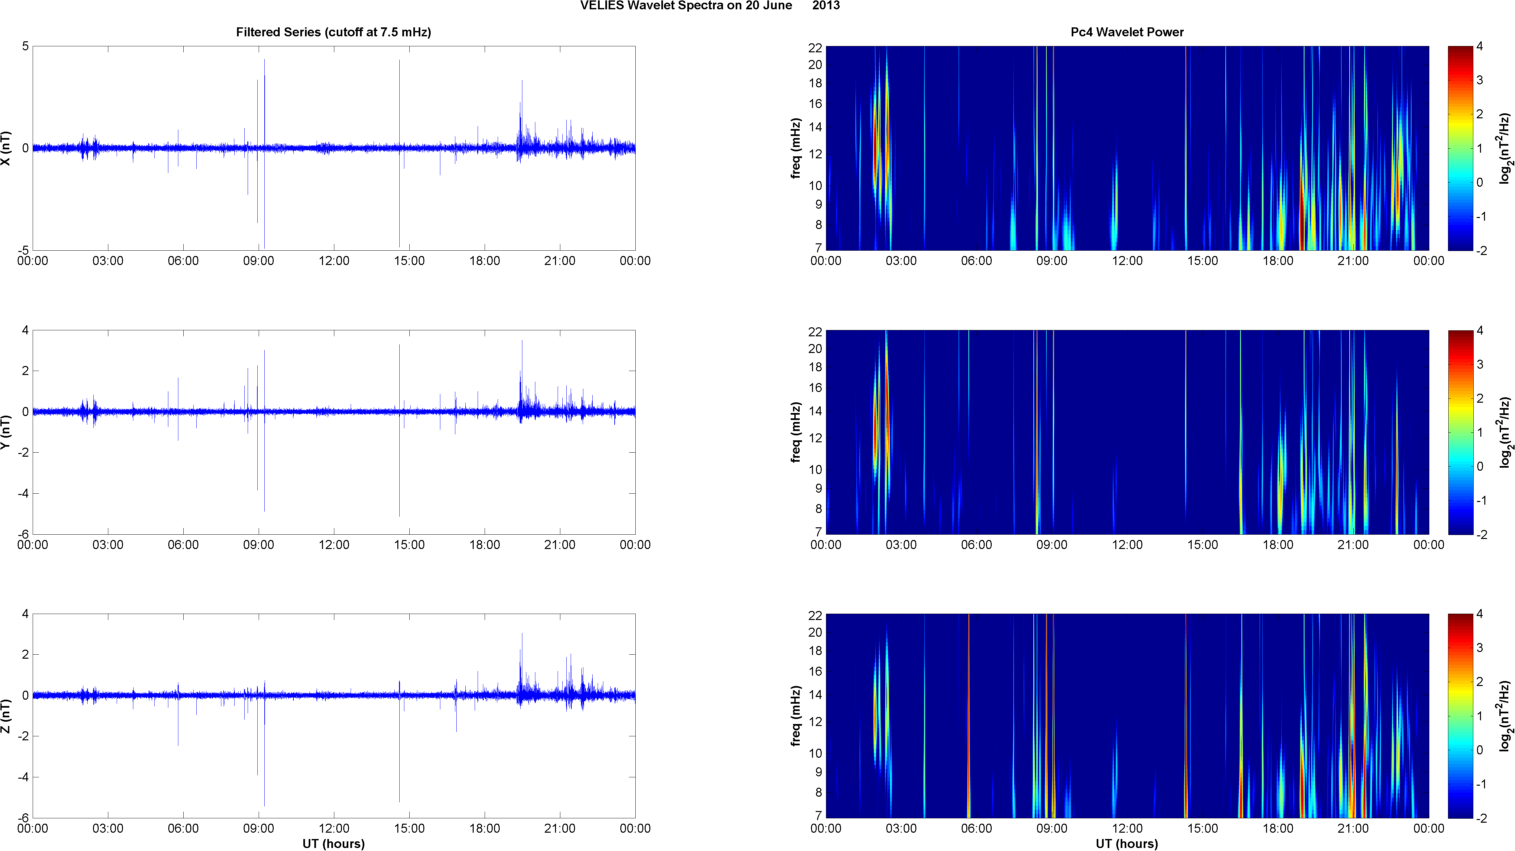Click "freq (mHz)" label of the top spectrogram
This screenshot has height=851, width=1515.
click(796, 148)
